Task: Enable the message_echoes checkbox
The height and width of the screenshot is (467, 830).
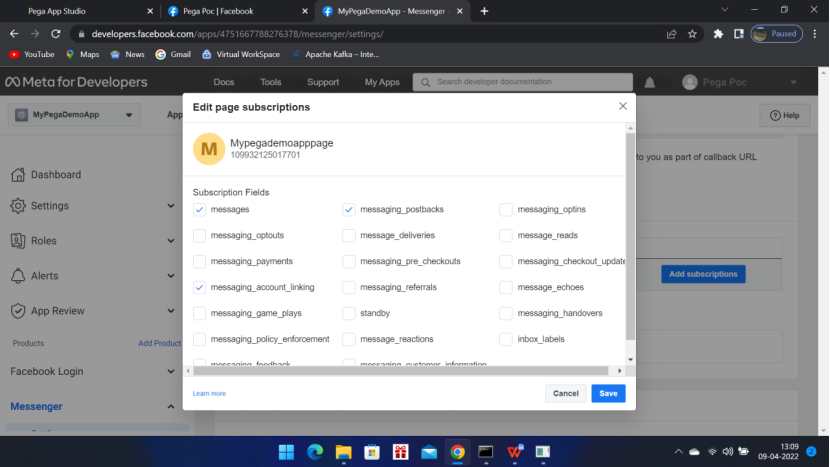Action: 506,287
